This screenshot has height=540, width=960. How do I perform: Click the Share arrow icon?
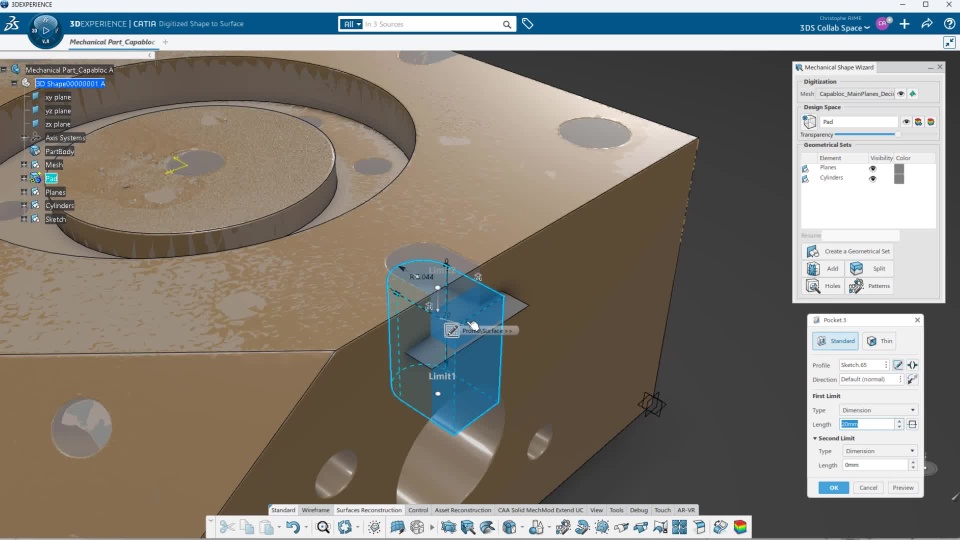[x=927, y=24]
